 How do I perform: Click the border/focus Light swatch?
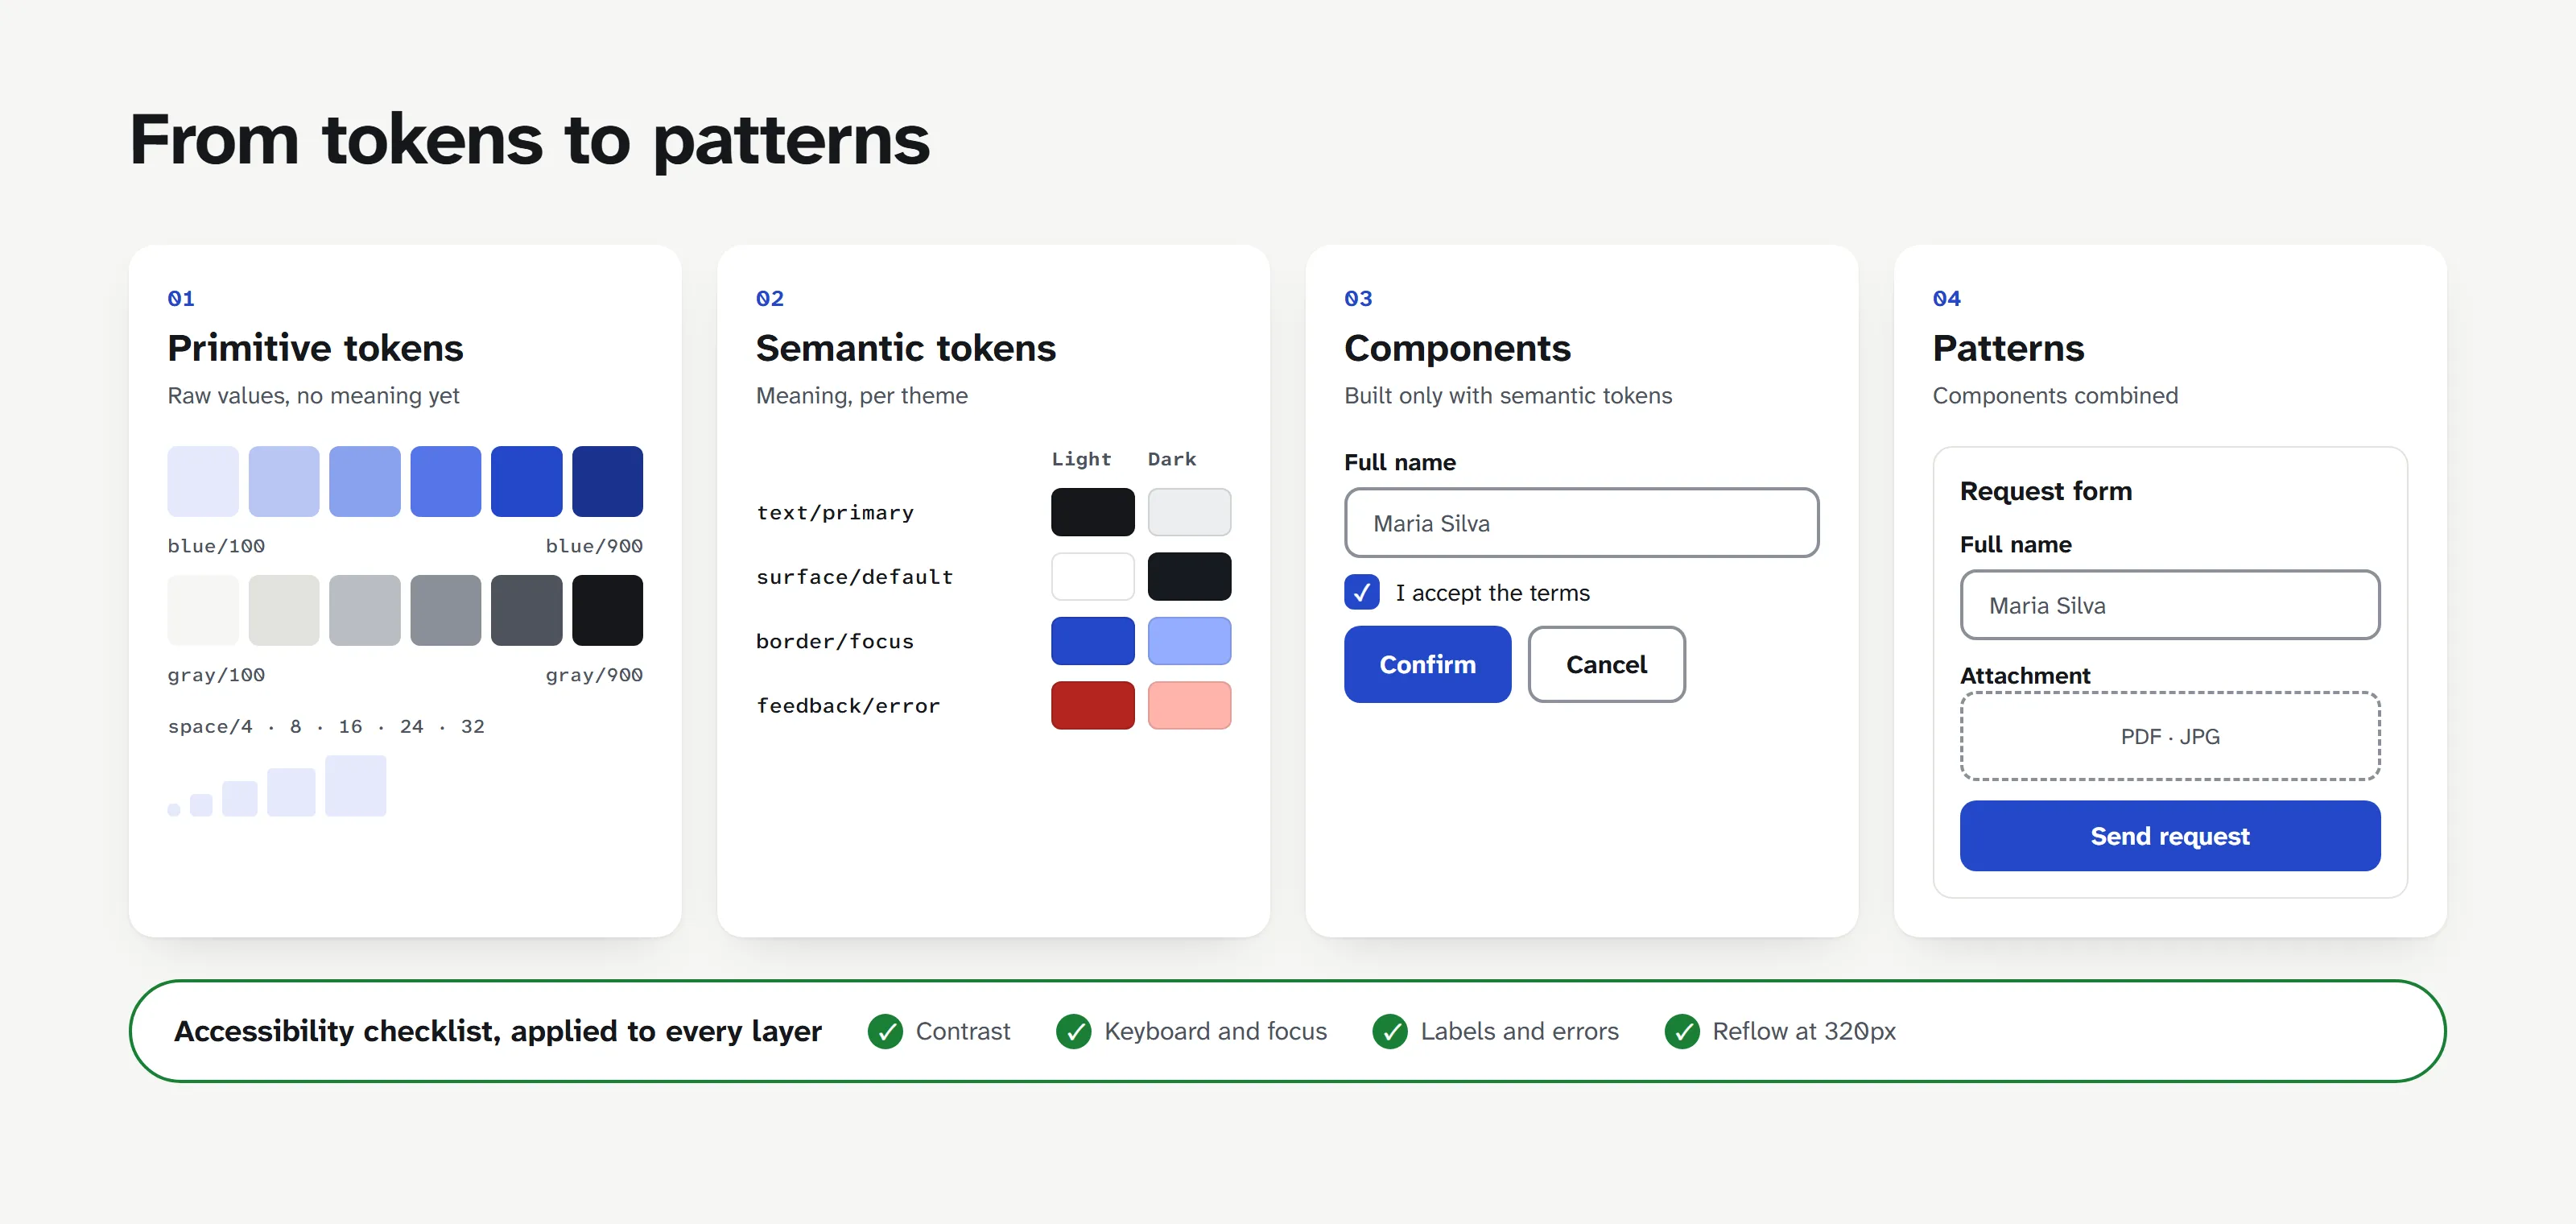coord(1092,641)
